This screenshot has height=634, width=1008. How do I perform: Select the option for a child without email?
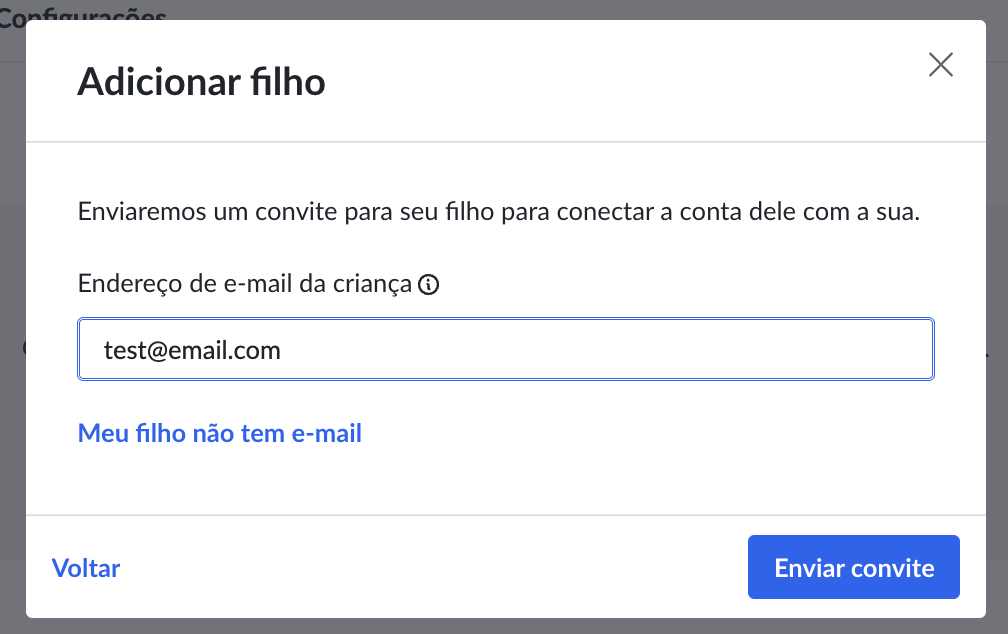pos(219,433)
